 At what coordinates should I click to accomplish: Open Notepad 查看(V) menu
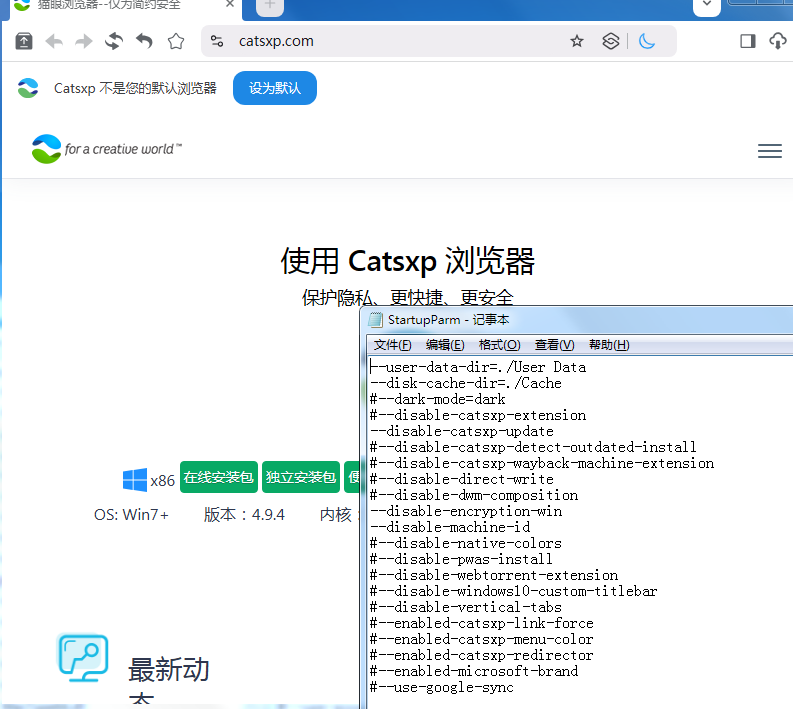554,345
